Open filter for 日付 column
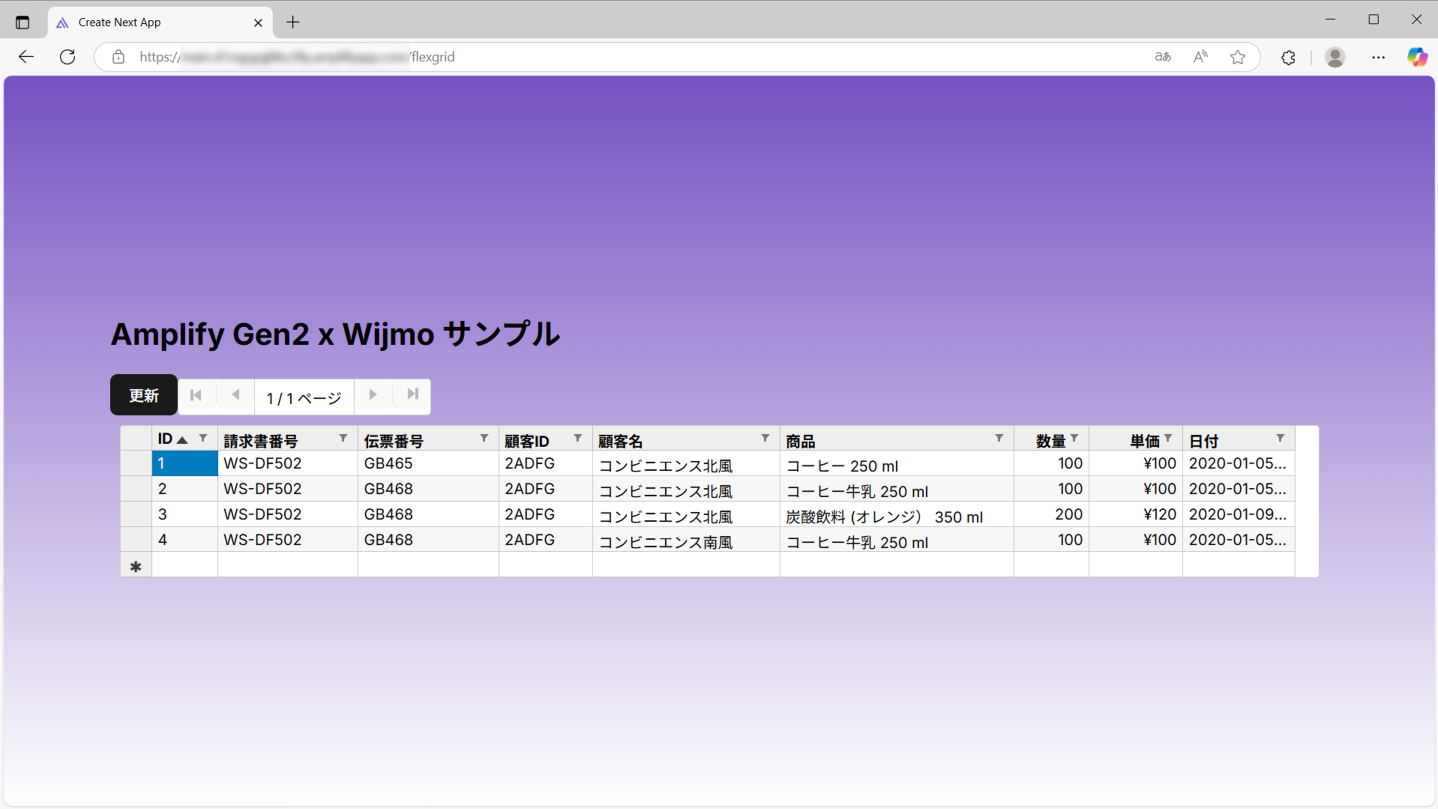The width and height of the screenshot is (1438, 809). point(1280,439)
